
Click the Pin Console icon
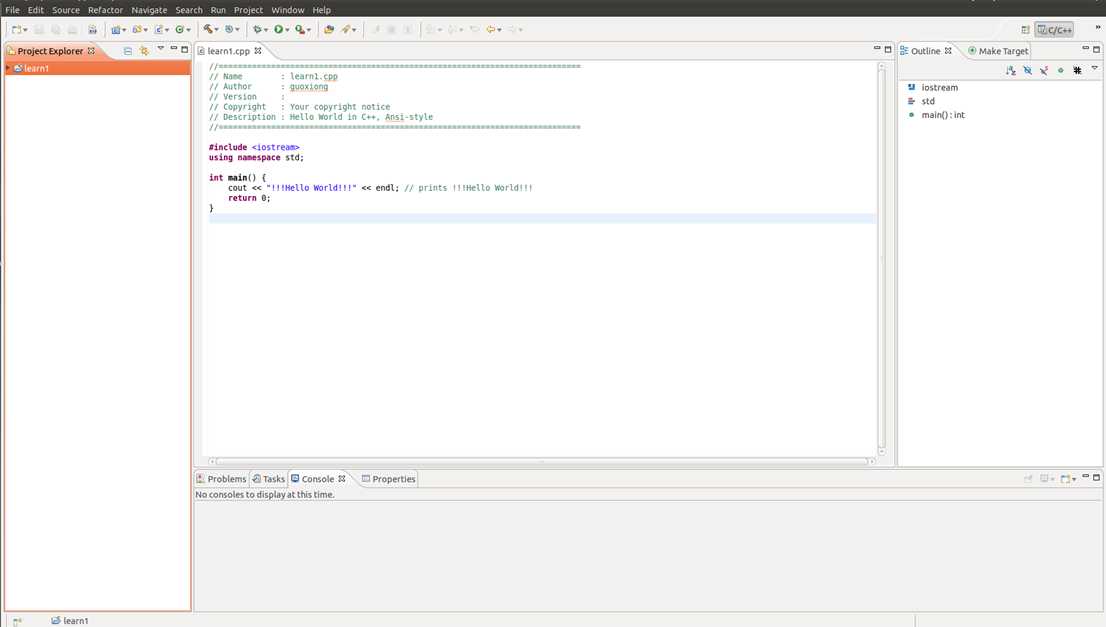coord(1028,479)
